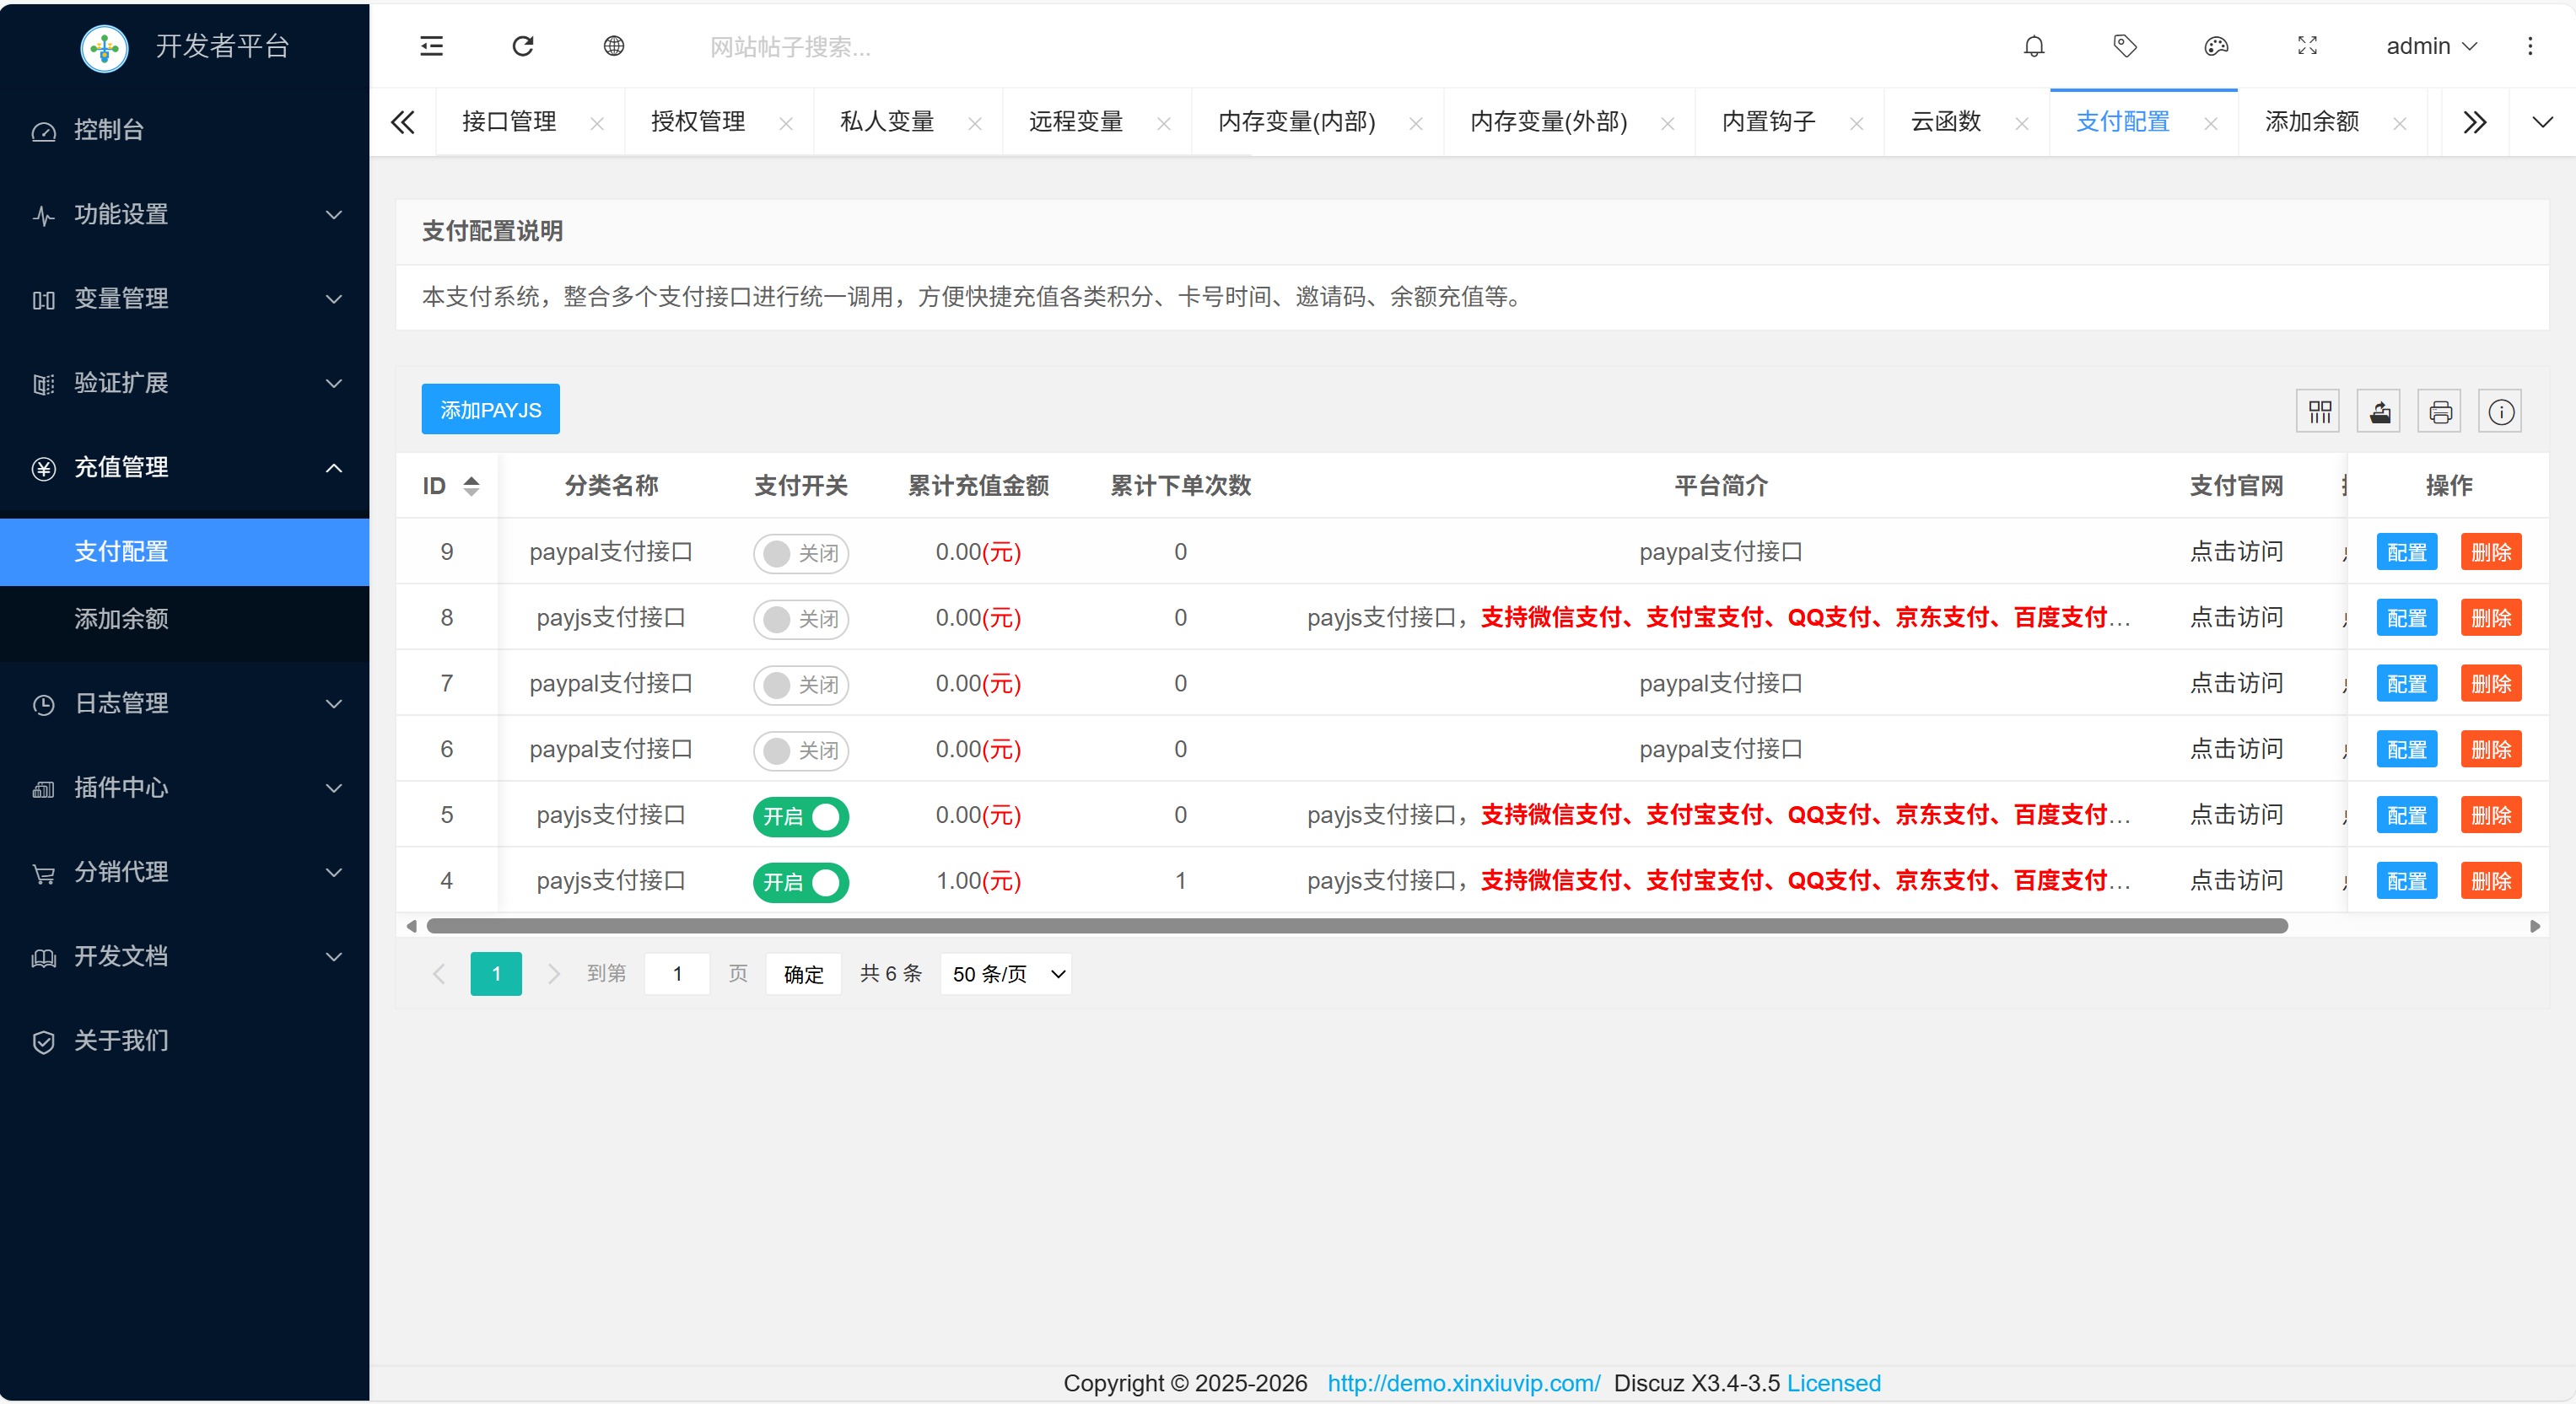Open the column filter grid icon

pos(2318,411)
